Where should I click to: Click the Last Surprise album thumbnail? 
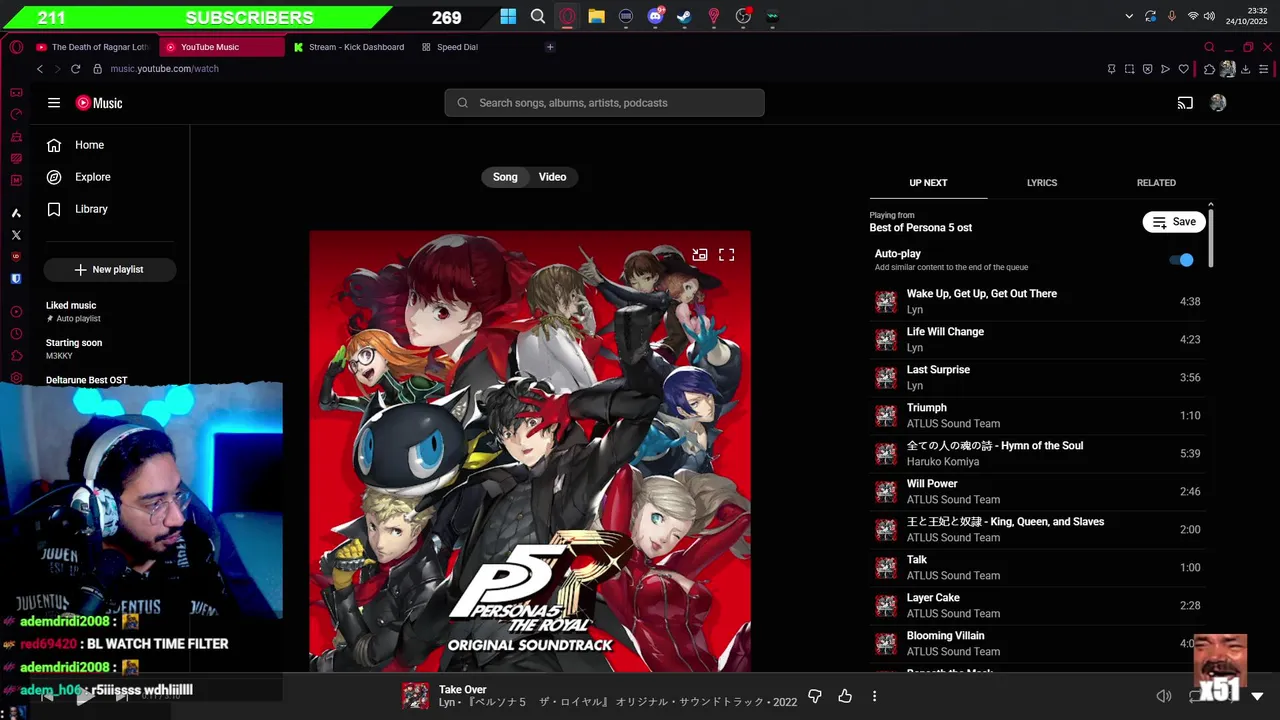(886, 378)
